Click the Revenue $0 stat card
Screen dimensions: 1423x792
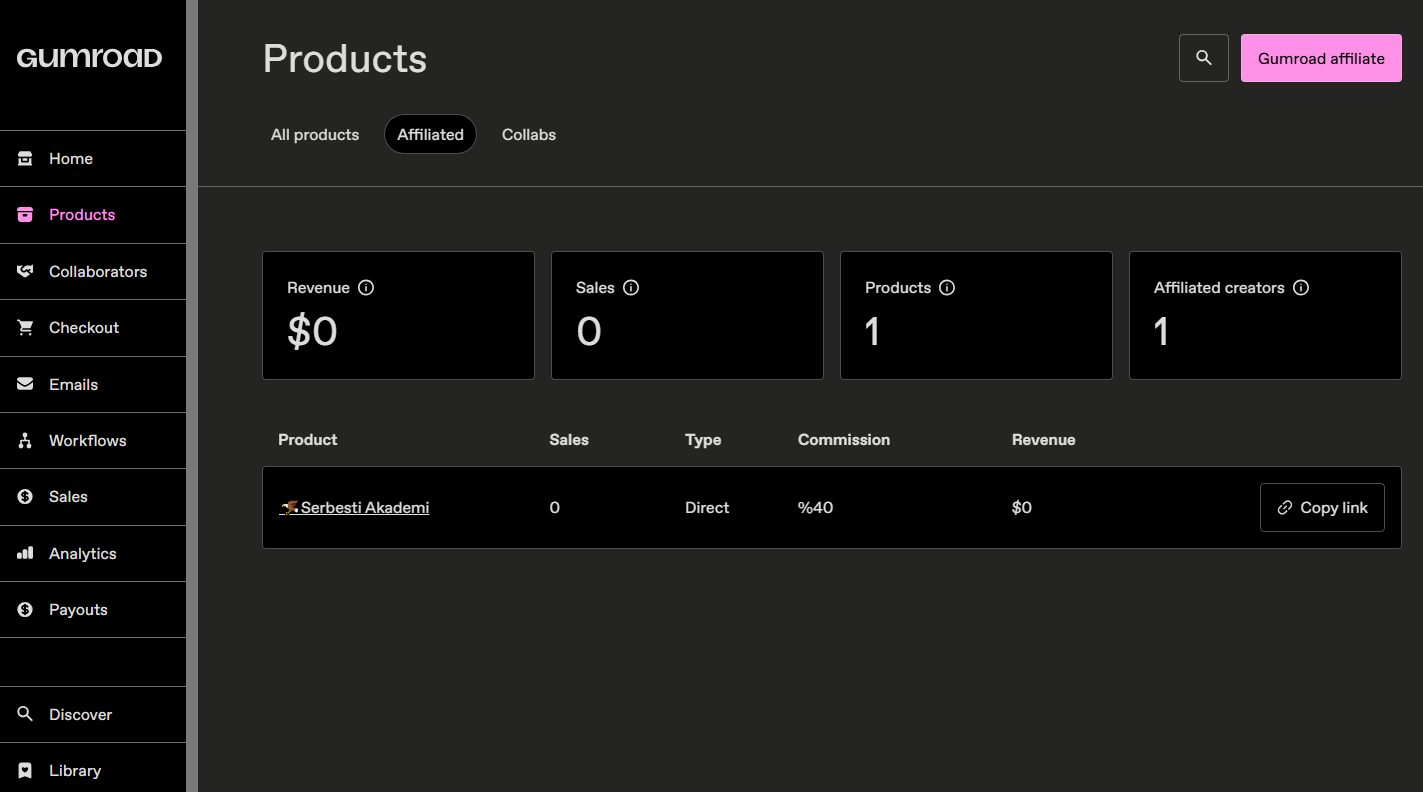[398, 315]
